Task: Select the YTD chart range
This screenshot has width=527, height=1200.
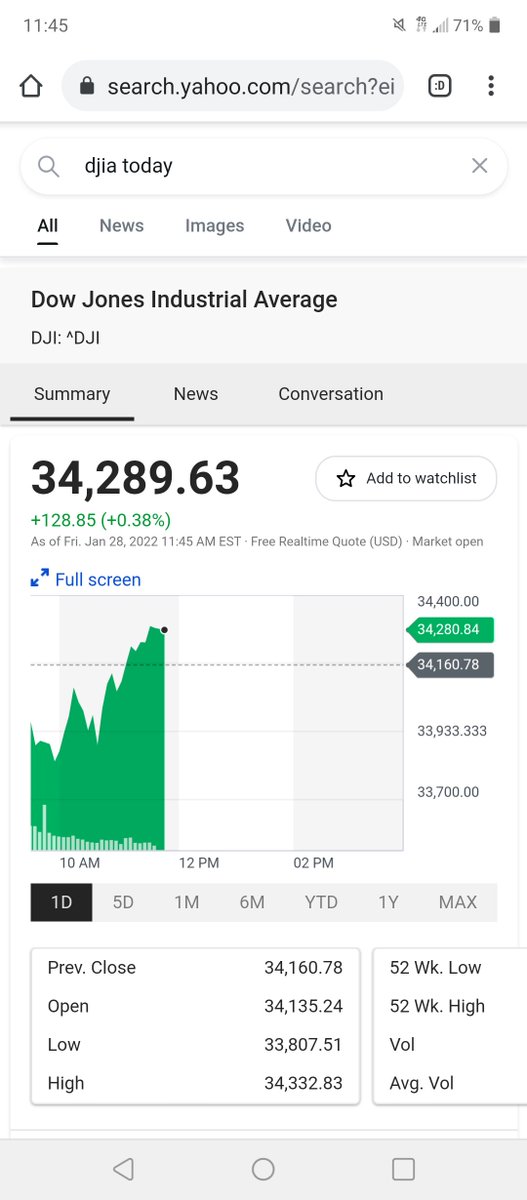Action: pos(321,902)
